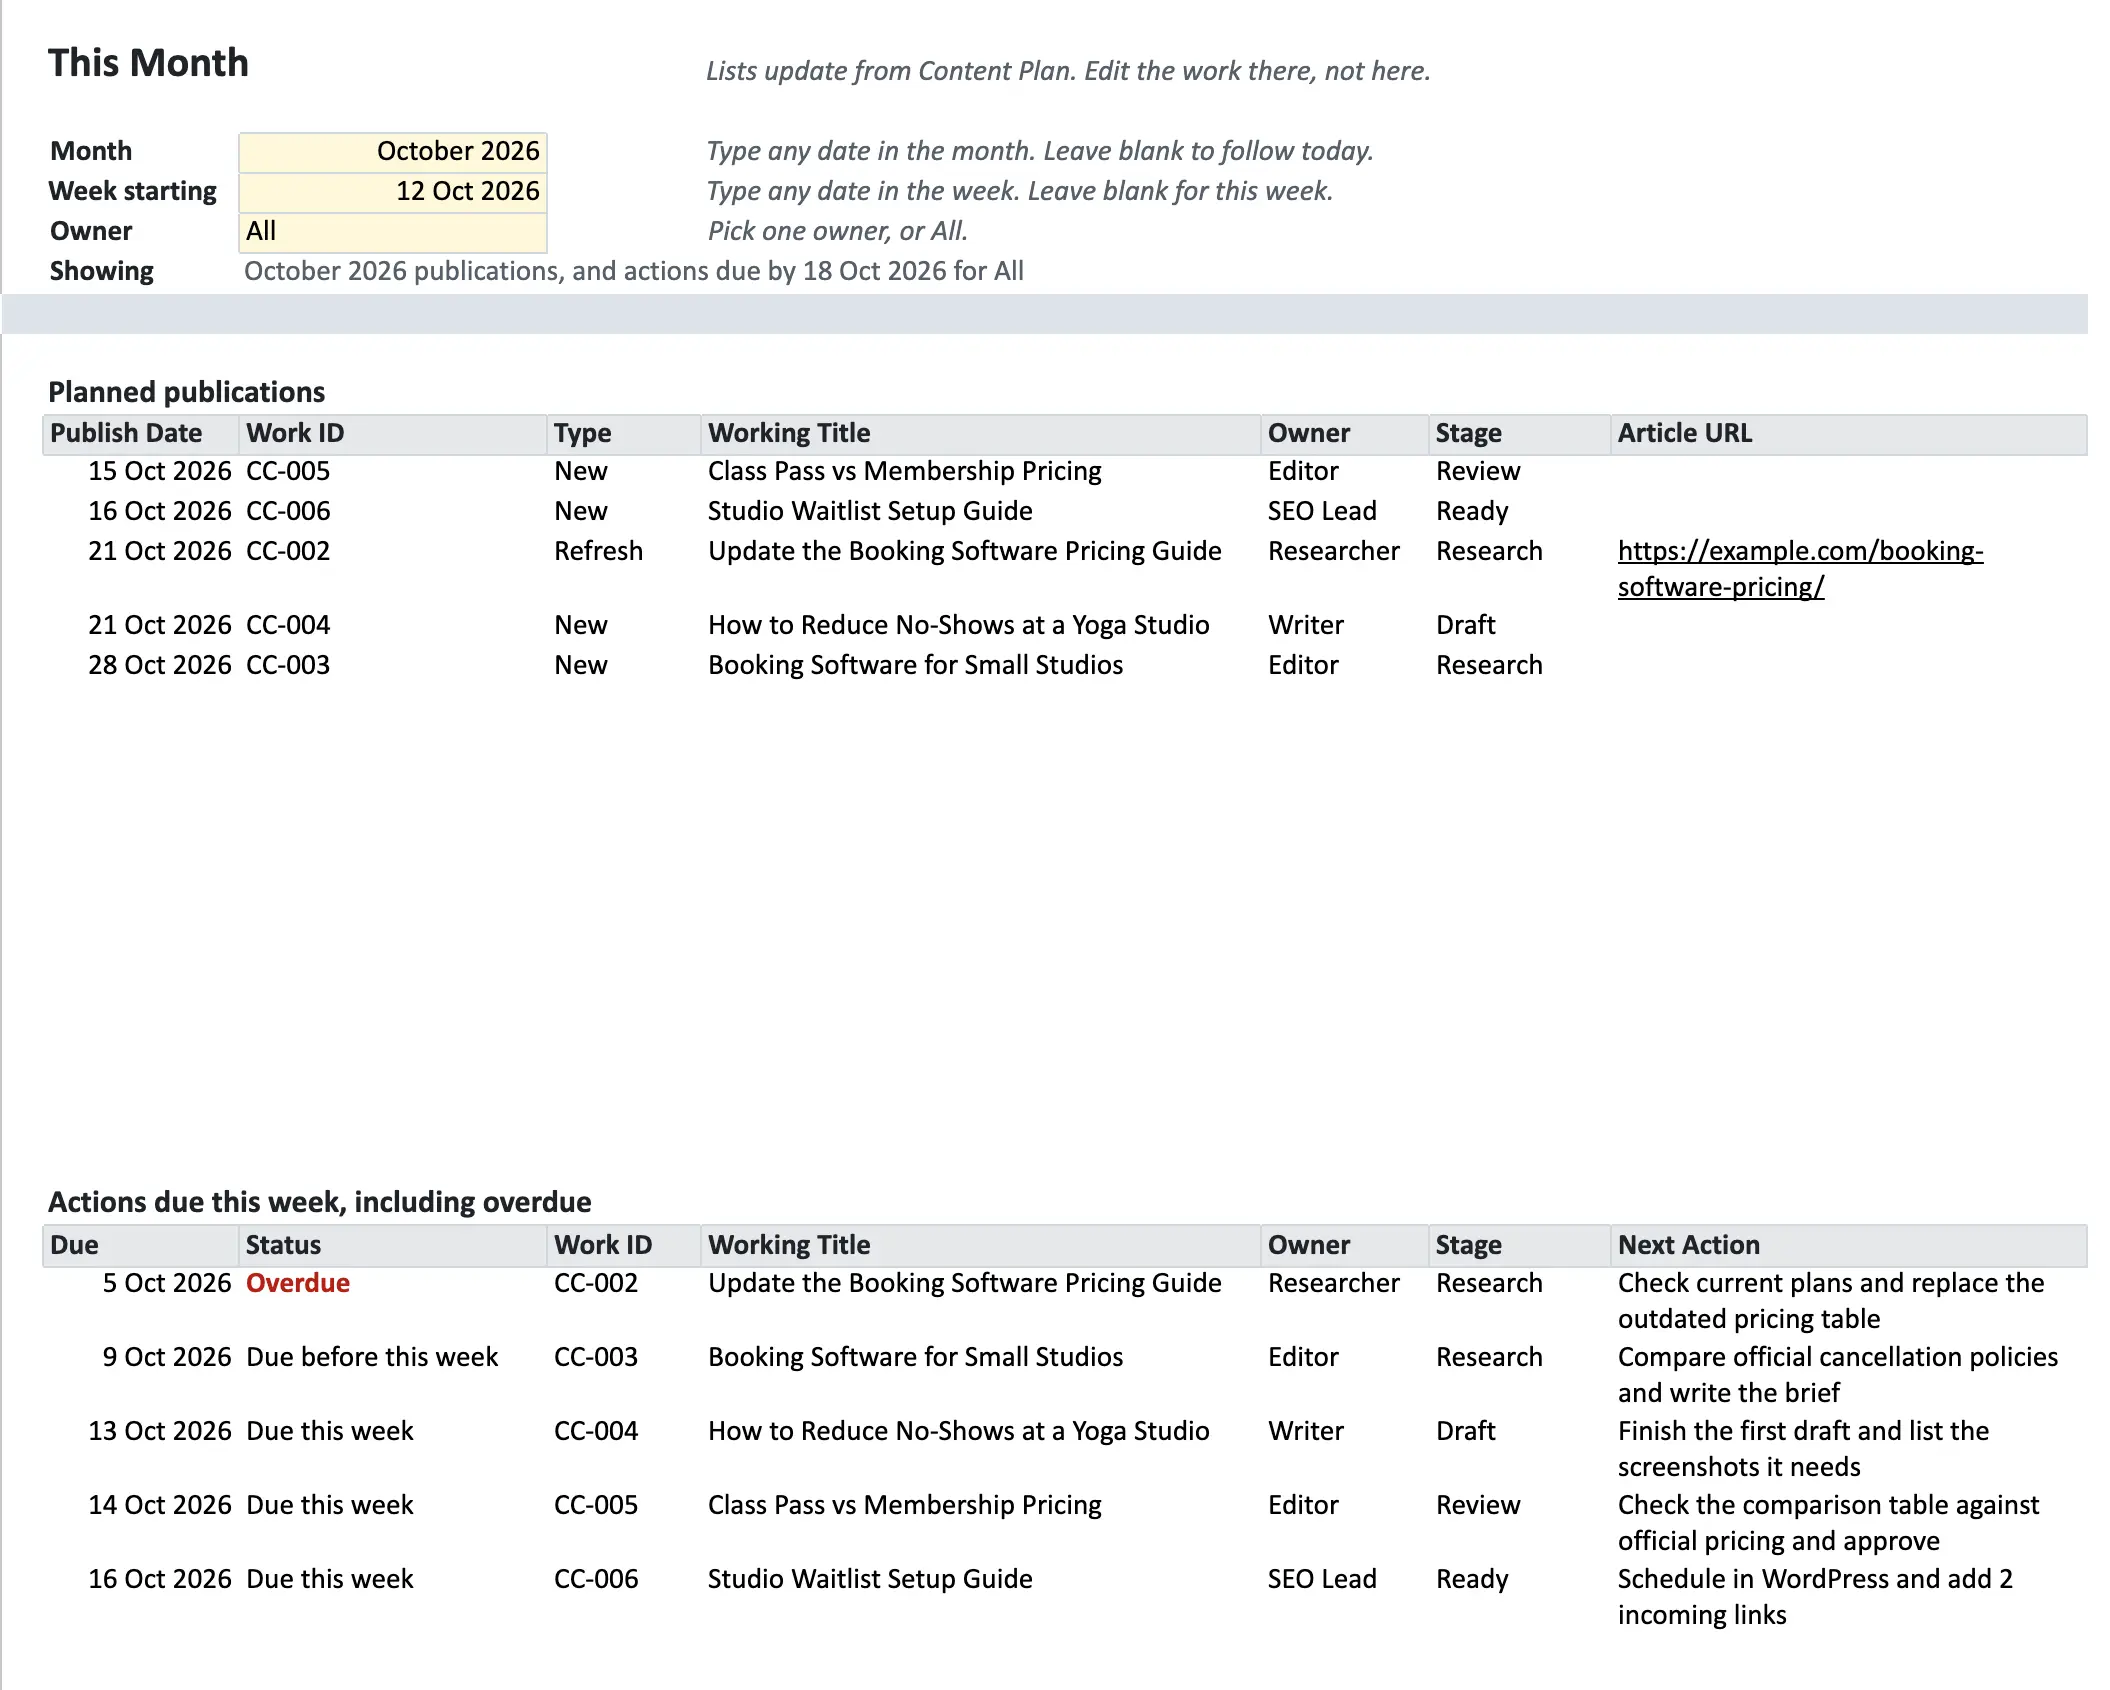Select Draft stage in Planned publications
Screen dimensions: 2110x1690
[1465, 625]
